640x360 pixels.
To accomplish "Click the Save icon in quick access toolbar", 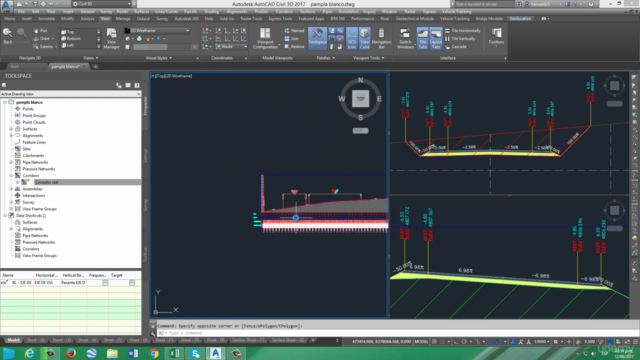I will (x=36, y=4).
